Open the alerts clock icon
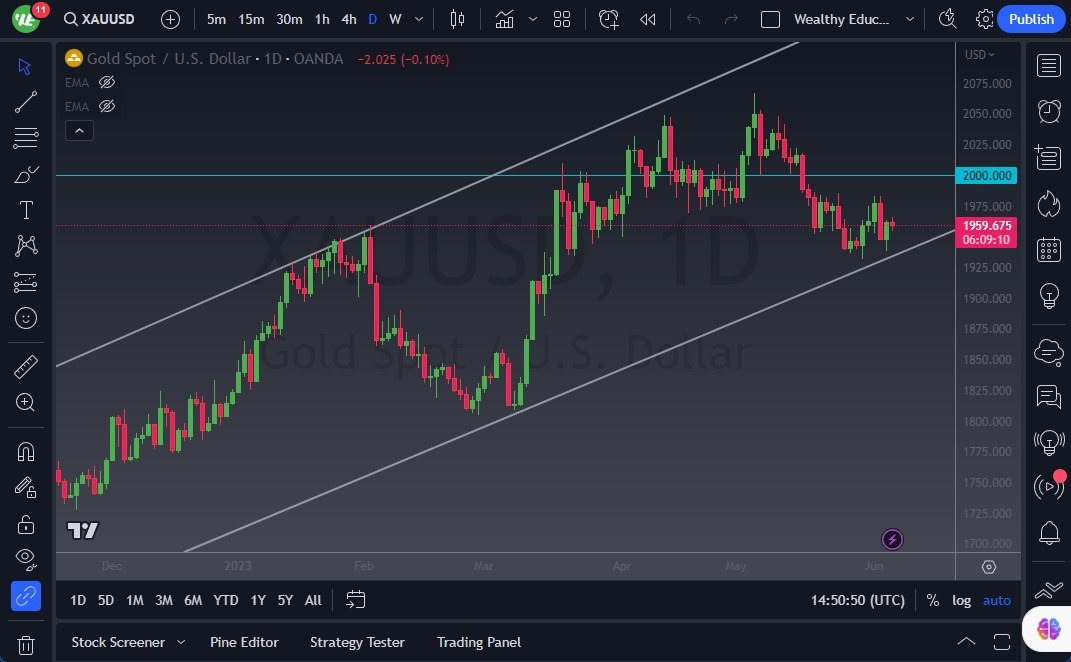Viewport: 1071px width, 662px height. coord(1049,111)
